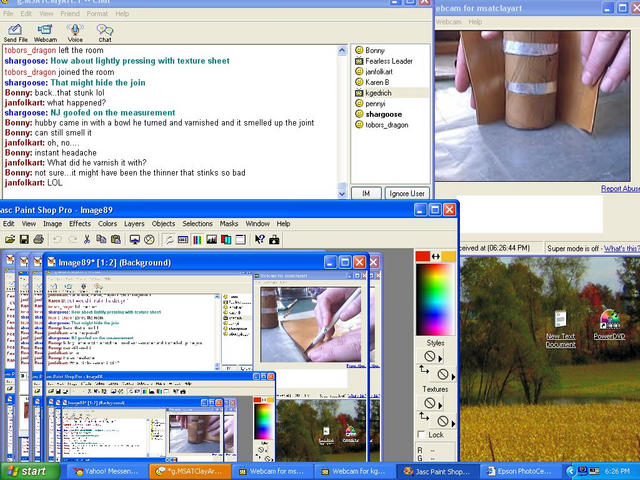Click the Normal Viewing round icon
640x480 pixels.
tap(149, 240)
